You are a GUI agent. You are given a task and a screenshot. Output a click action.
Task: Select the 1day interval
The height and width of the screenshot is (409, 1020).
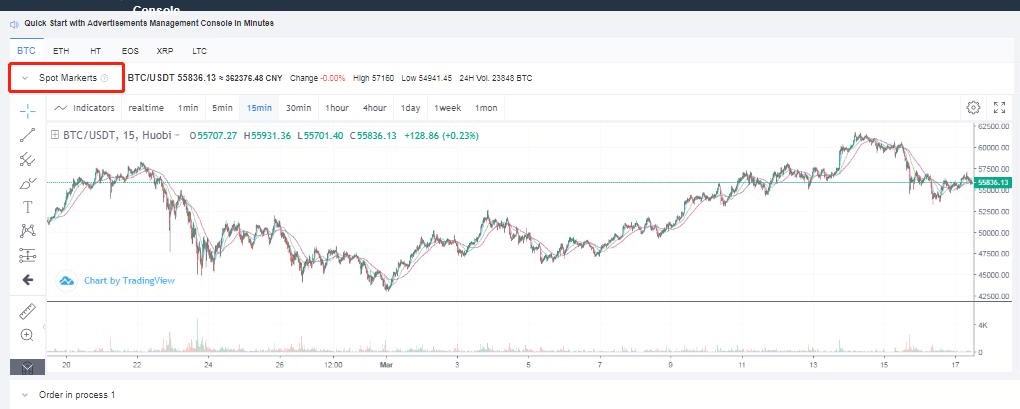410,108
